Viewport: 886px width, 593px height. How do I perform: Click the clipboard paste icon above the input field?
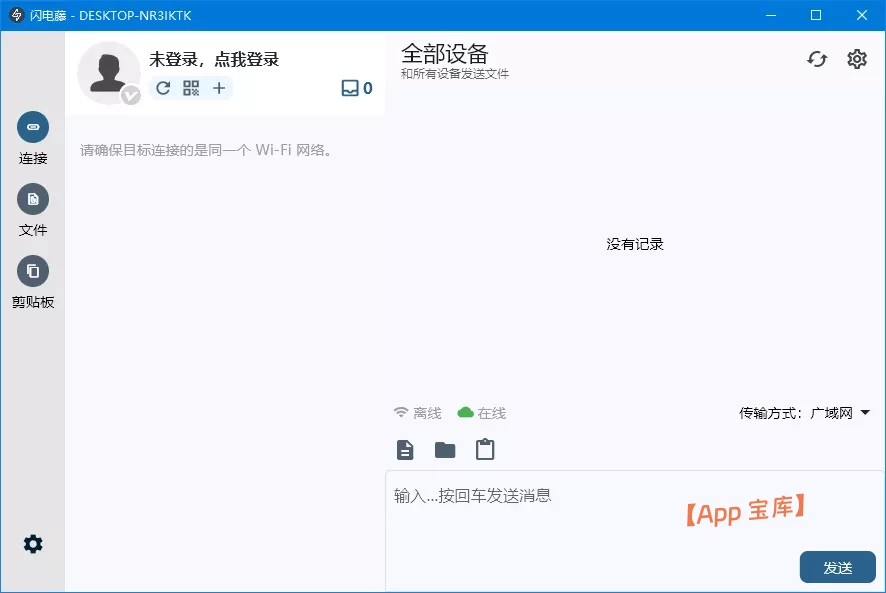[484, 449]
